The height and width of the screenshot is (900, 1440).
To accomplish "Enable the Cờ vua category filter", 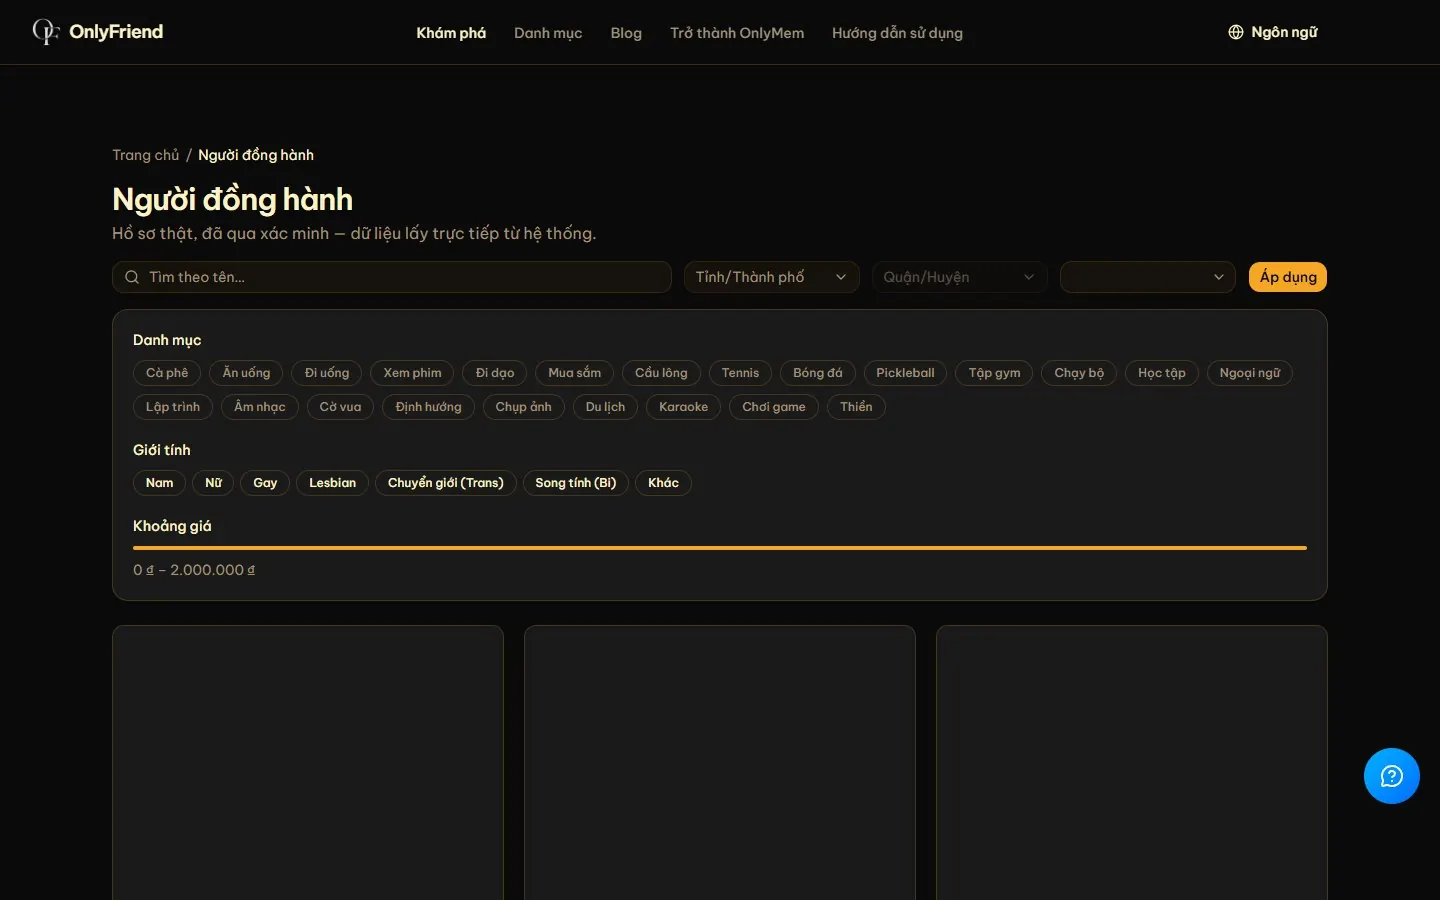I will (340, 407).
